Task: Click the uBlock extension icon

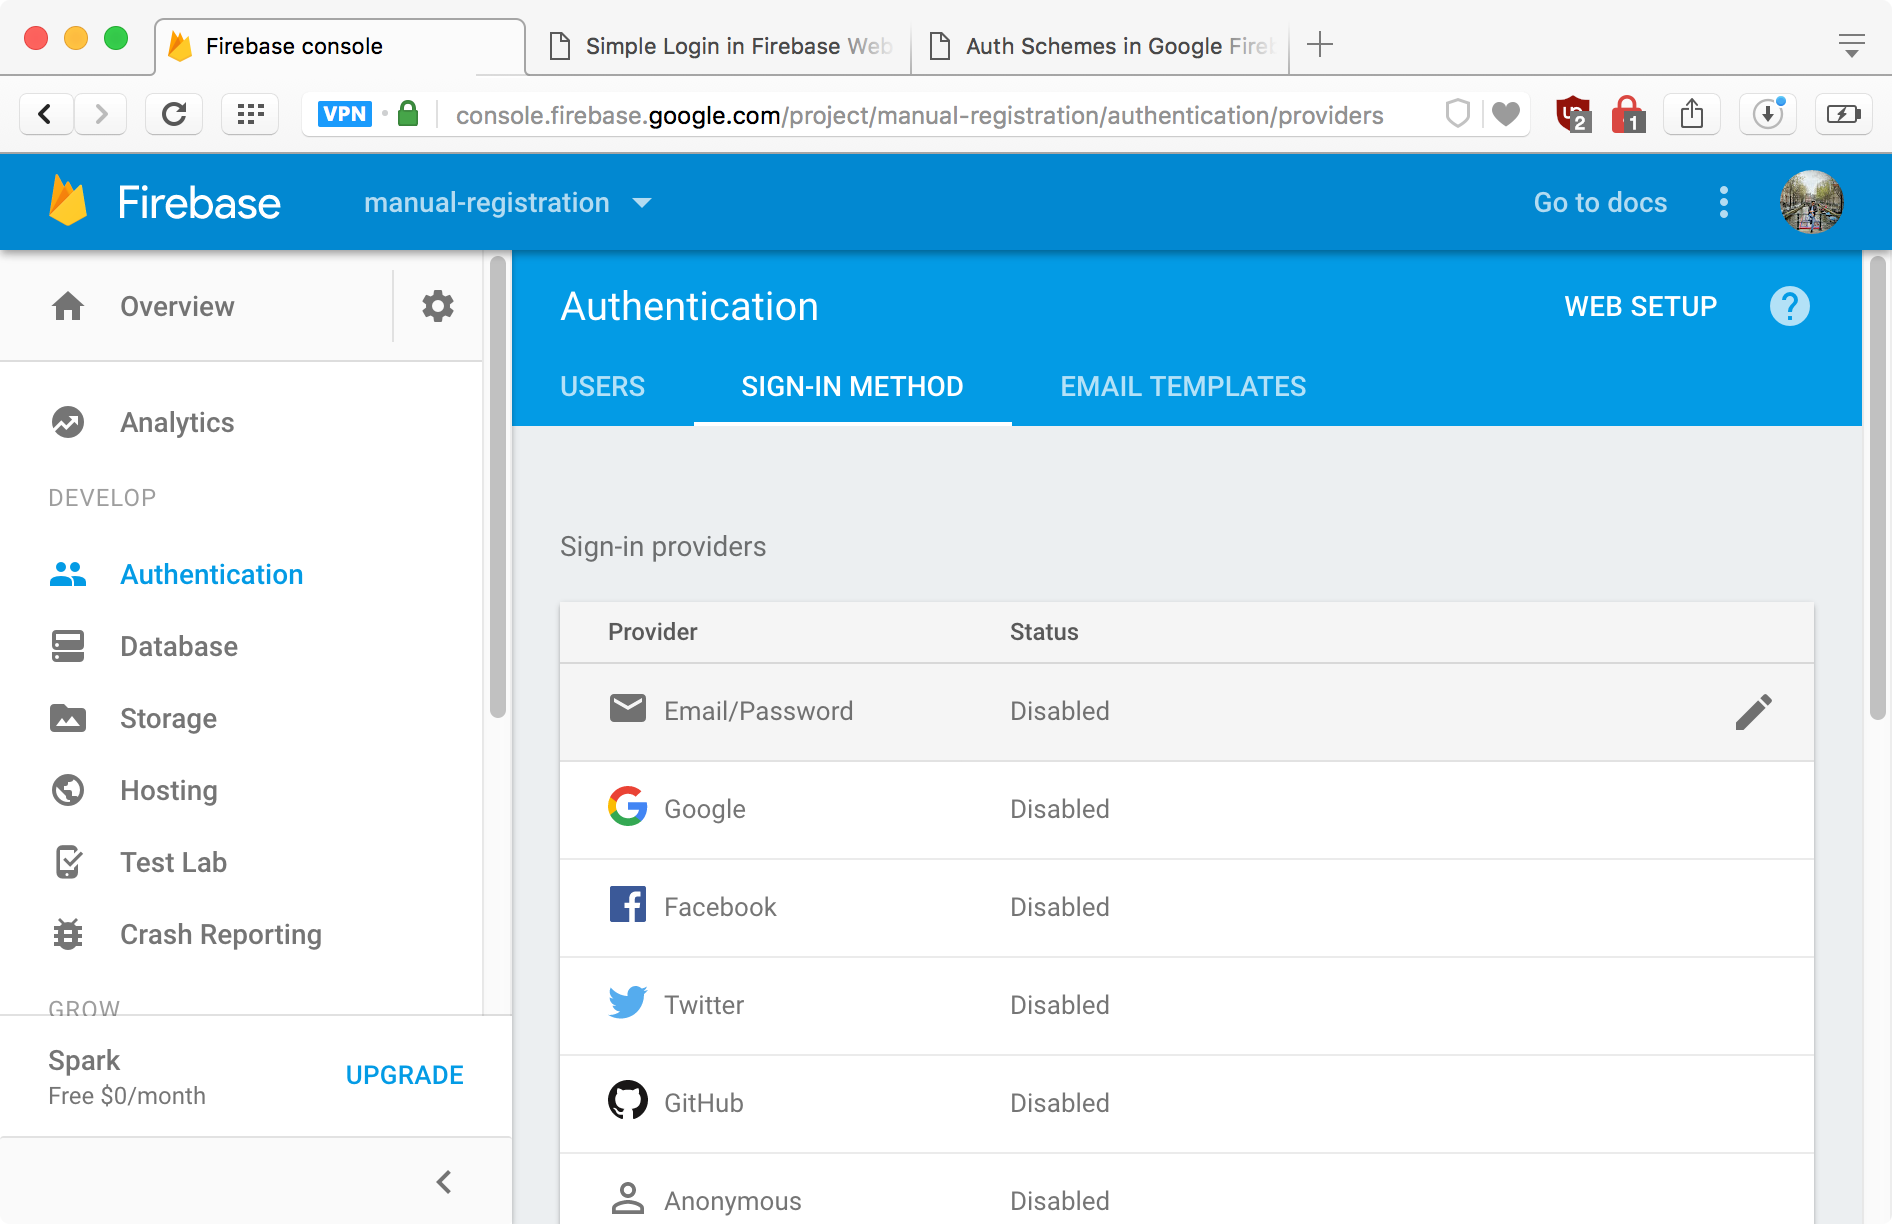Action: (x=1574, y=114)
